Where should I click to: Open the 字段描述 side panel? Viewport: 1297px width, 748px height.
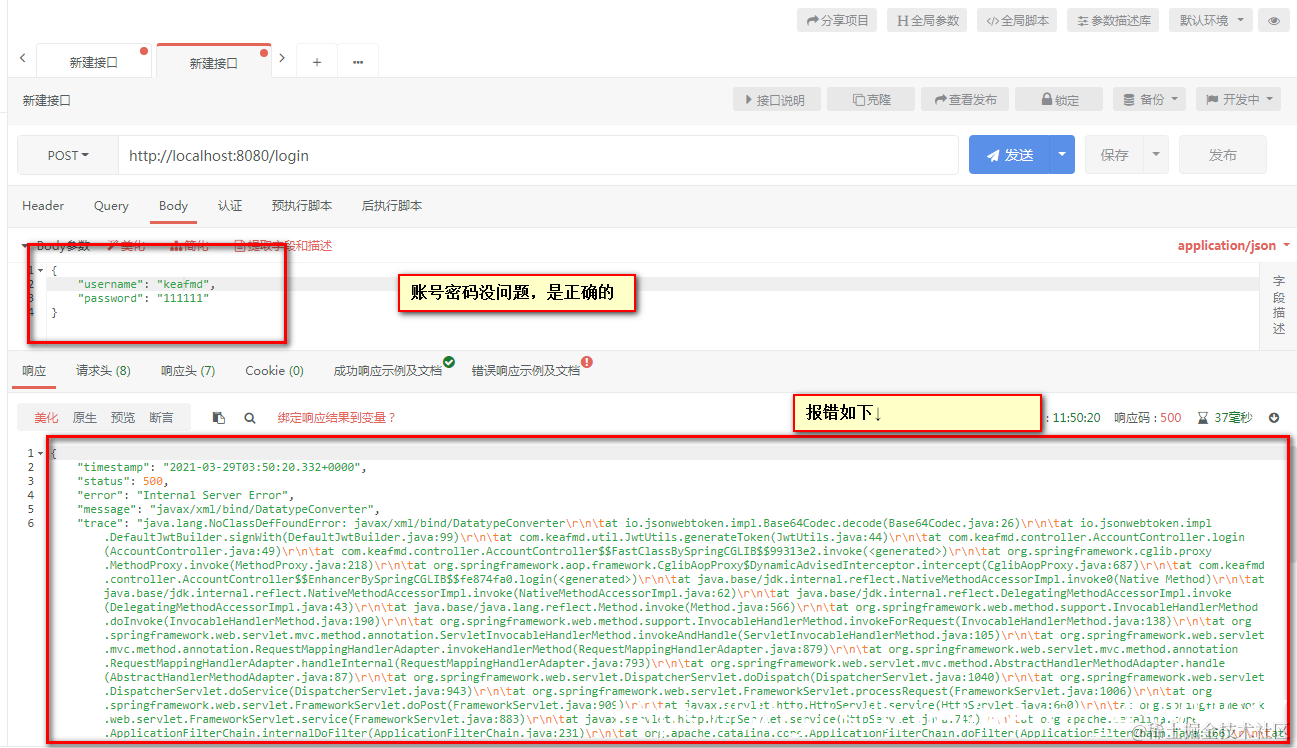1278,305
